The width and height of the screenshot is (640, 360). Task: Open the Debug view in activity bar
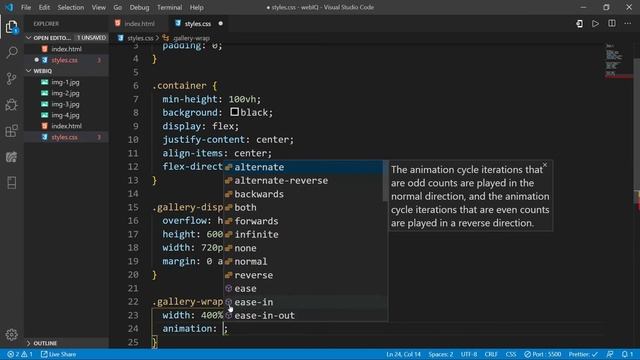(11, 104)
